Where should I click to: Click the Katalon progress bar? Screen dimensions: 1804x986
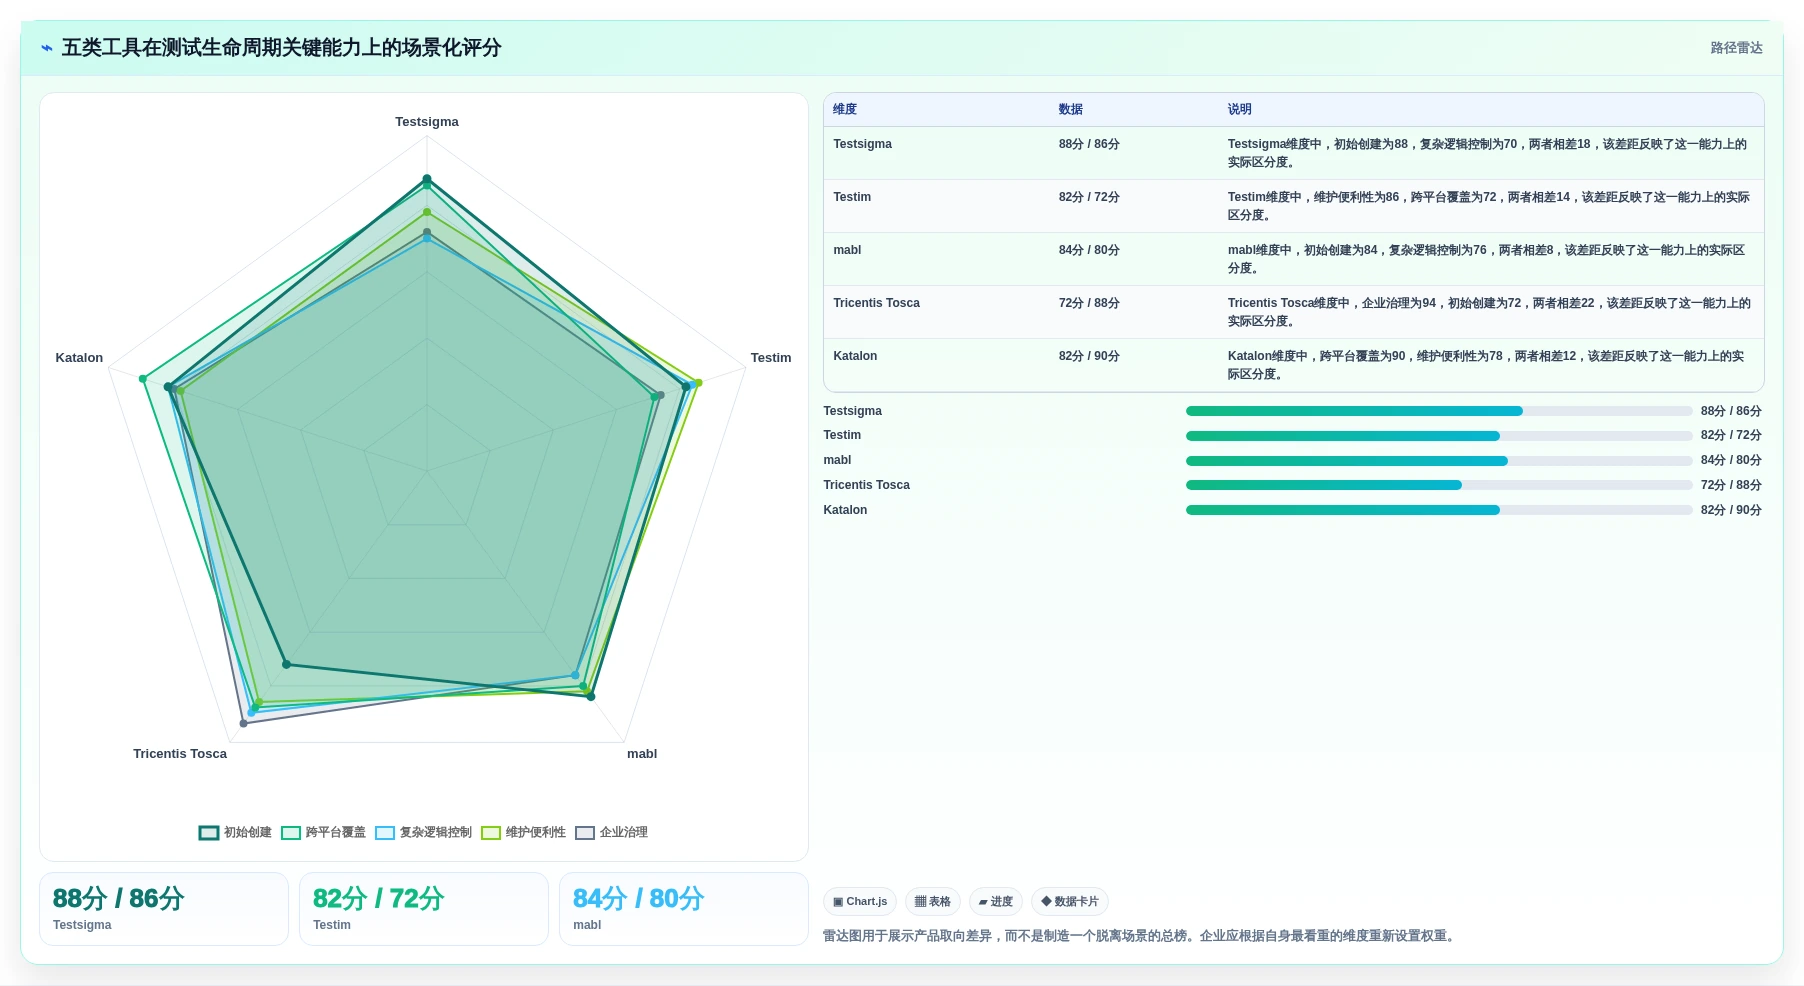(x=1438, y=510)
